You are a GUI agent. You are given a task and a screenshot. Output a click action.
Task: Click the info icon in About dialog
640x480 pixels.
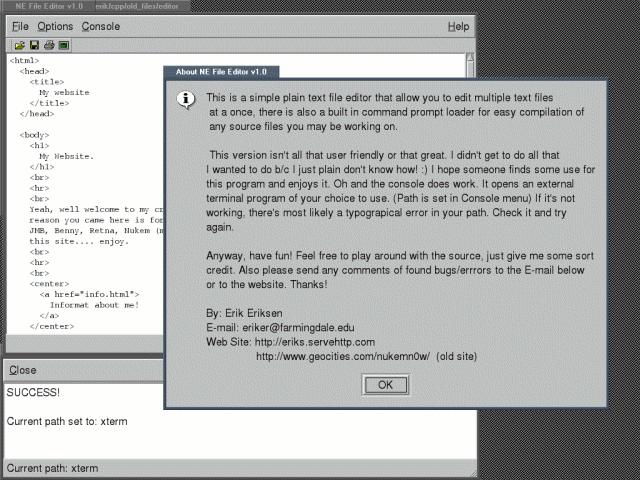pyautogui.click(x=184, y=98)
